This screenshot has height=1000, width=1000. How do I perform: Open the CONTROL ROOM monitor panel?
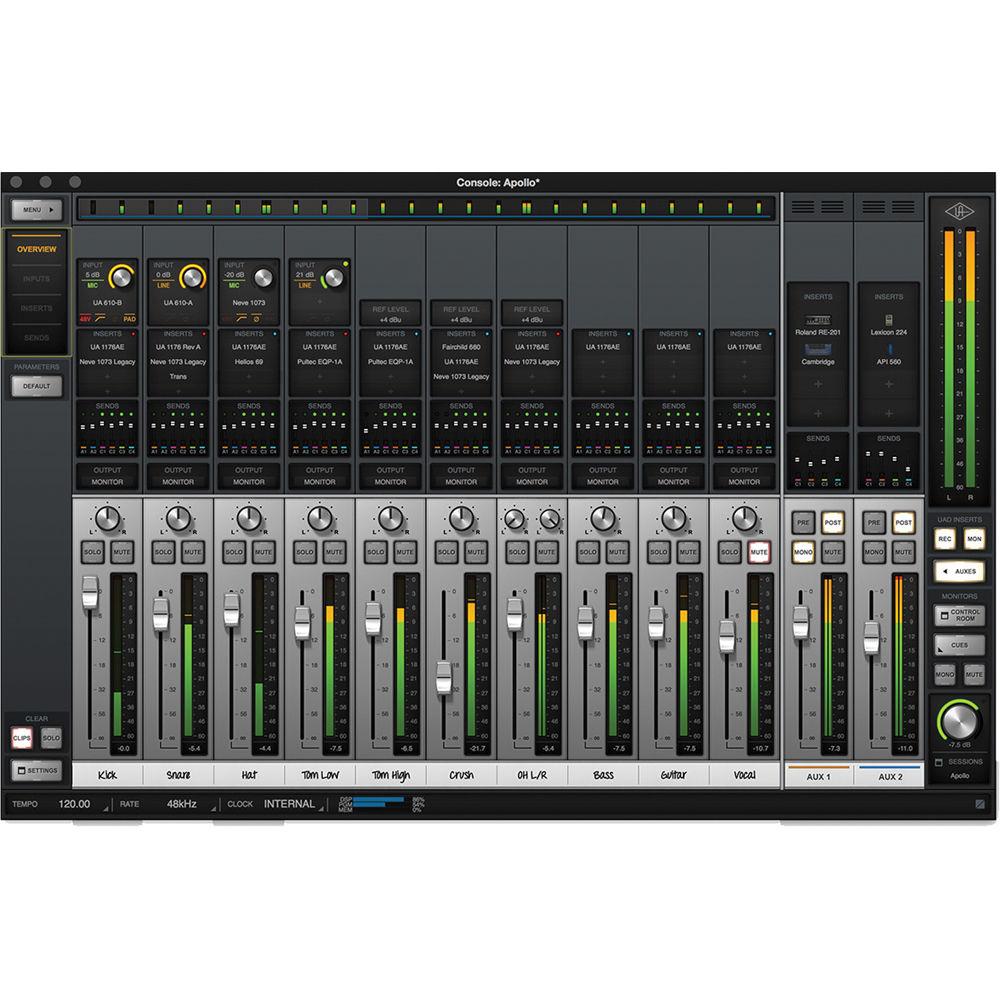959,615
